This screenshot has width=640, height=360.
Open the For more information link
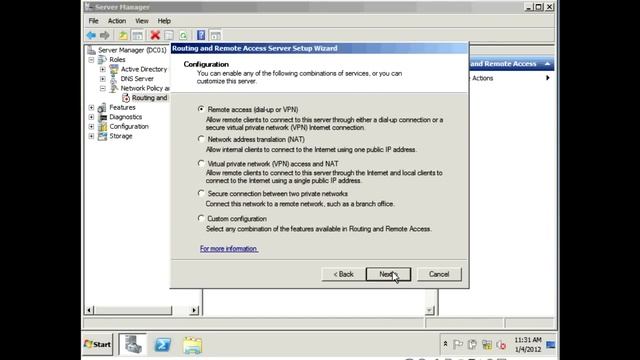(x=229, y=249)
